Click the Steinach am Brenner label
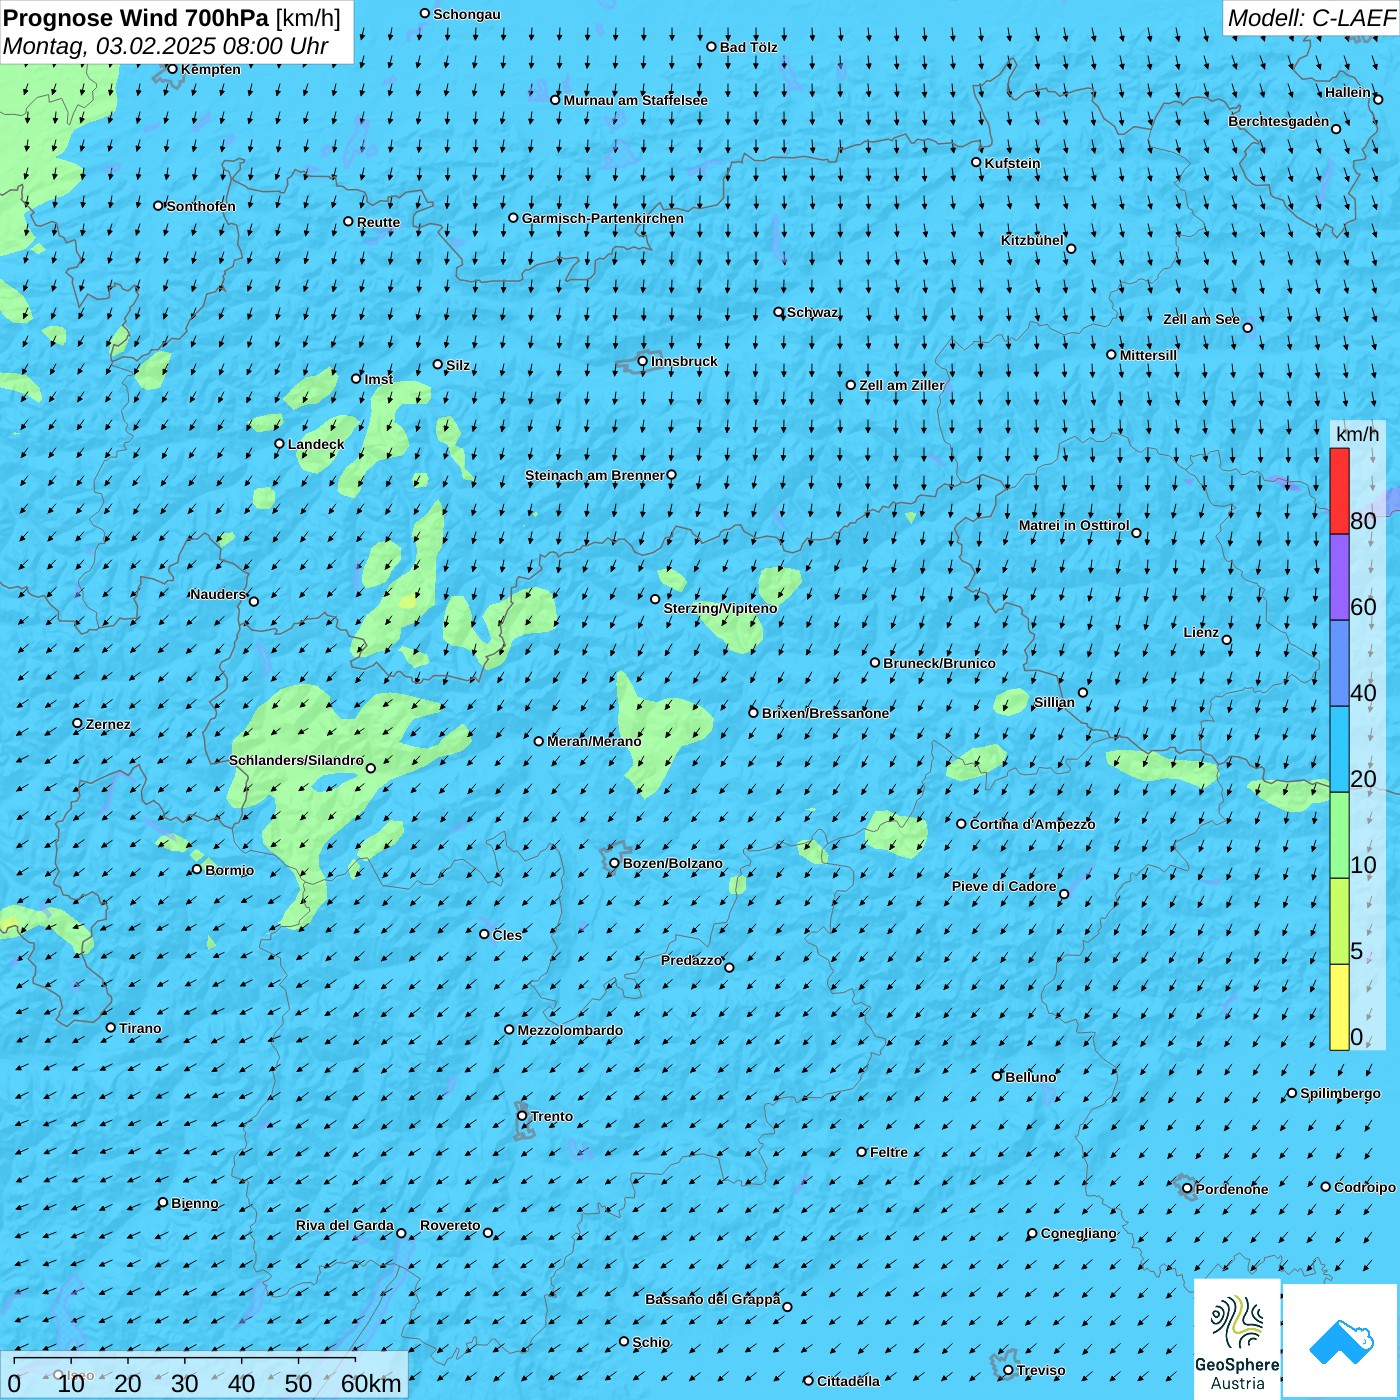The height and width of the screenshot is (1400, 1400). tap(594, 475)
